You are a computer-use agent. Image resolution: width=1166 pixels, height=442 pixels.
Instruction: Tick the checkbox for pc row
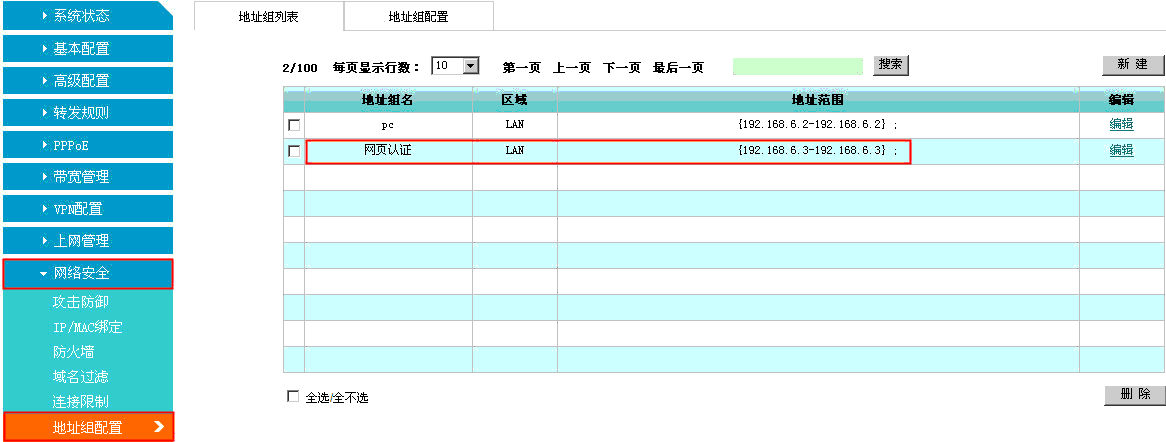tap(294, 125)
